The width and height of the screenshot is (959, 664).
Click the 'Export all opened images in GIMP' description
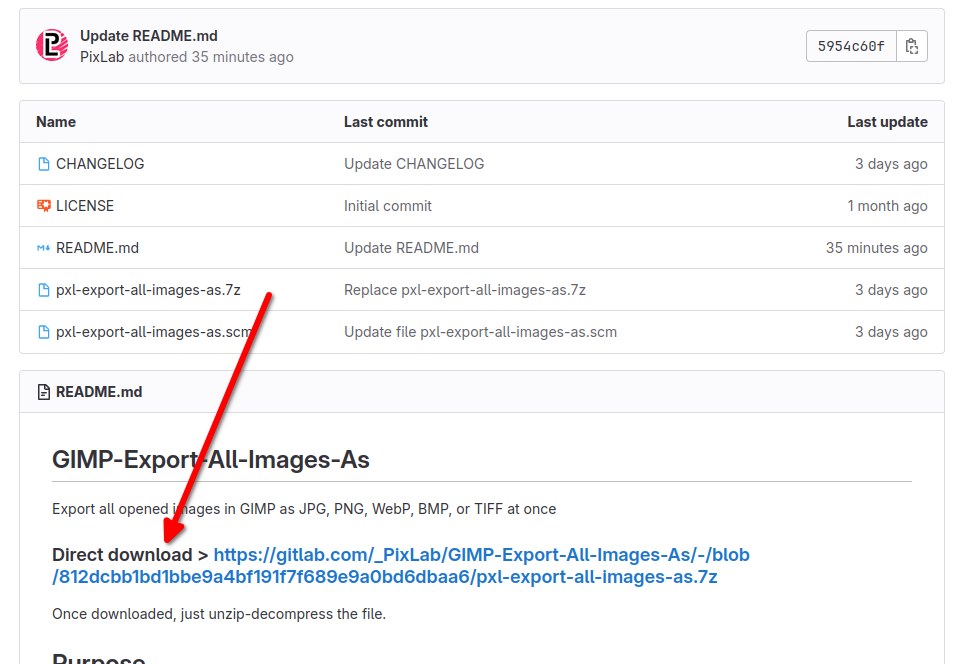tap(304, 509)
